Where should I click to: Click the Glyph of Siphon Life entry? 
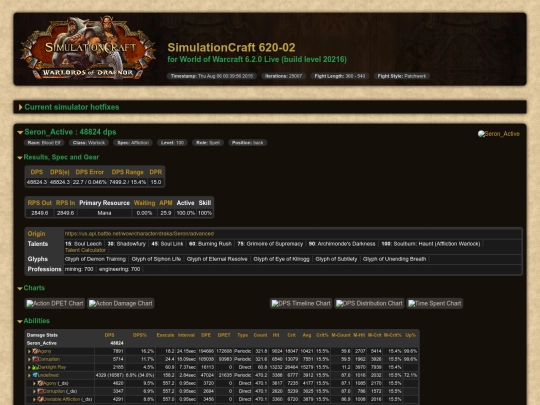pos(156,259)
